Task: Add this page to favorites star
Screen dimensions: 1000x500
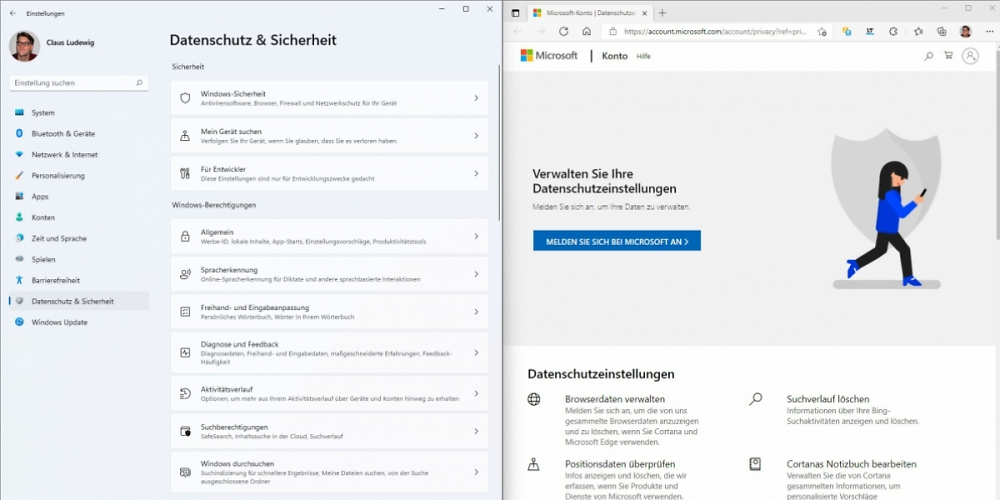Action: [821, 31]
